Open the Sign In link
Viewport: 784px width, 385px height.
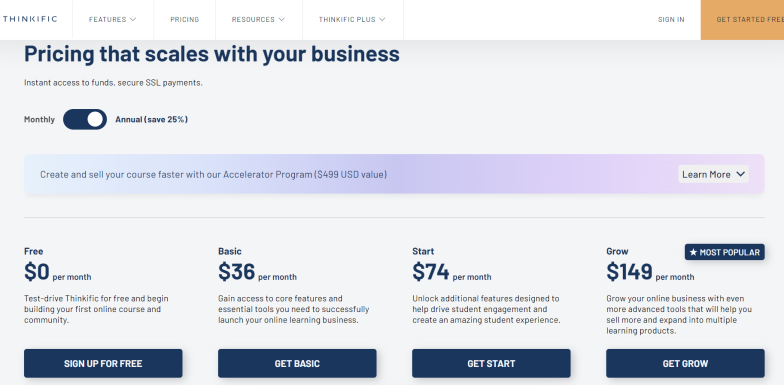[x=671, y=20]
